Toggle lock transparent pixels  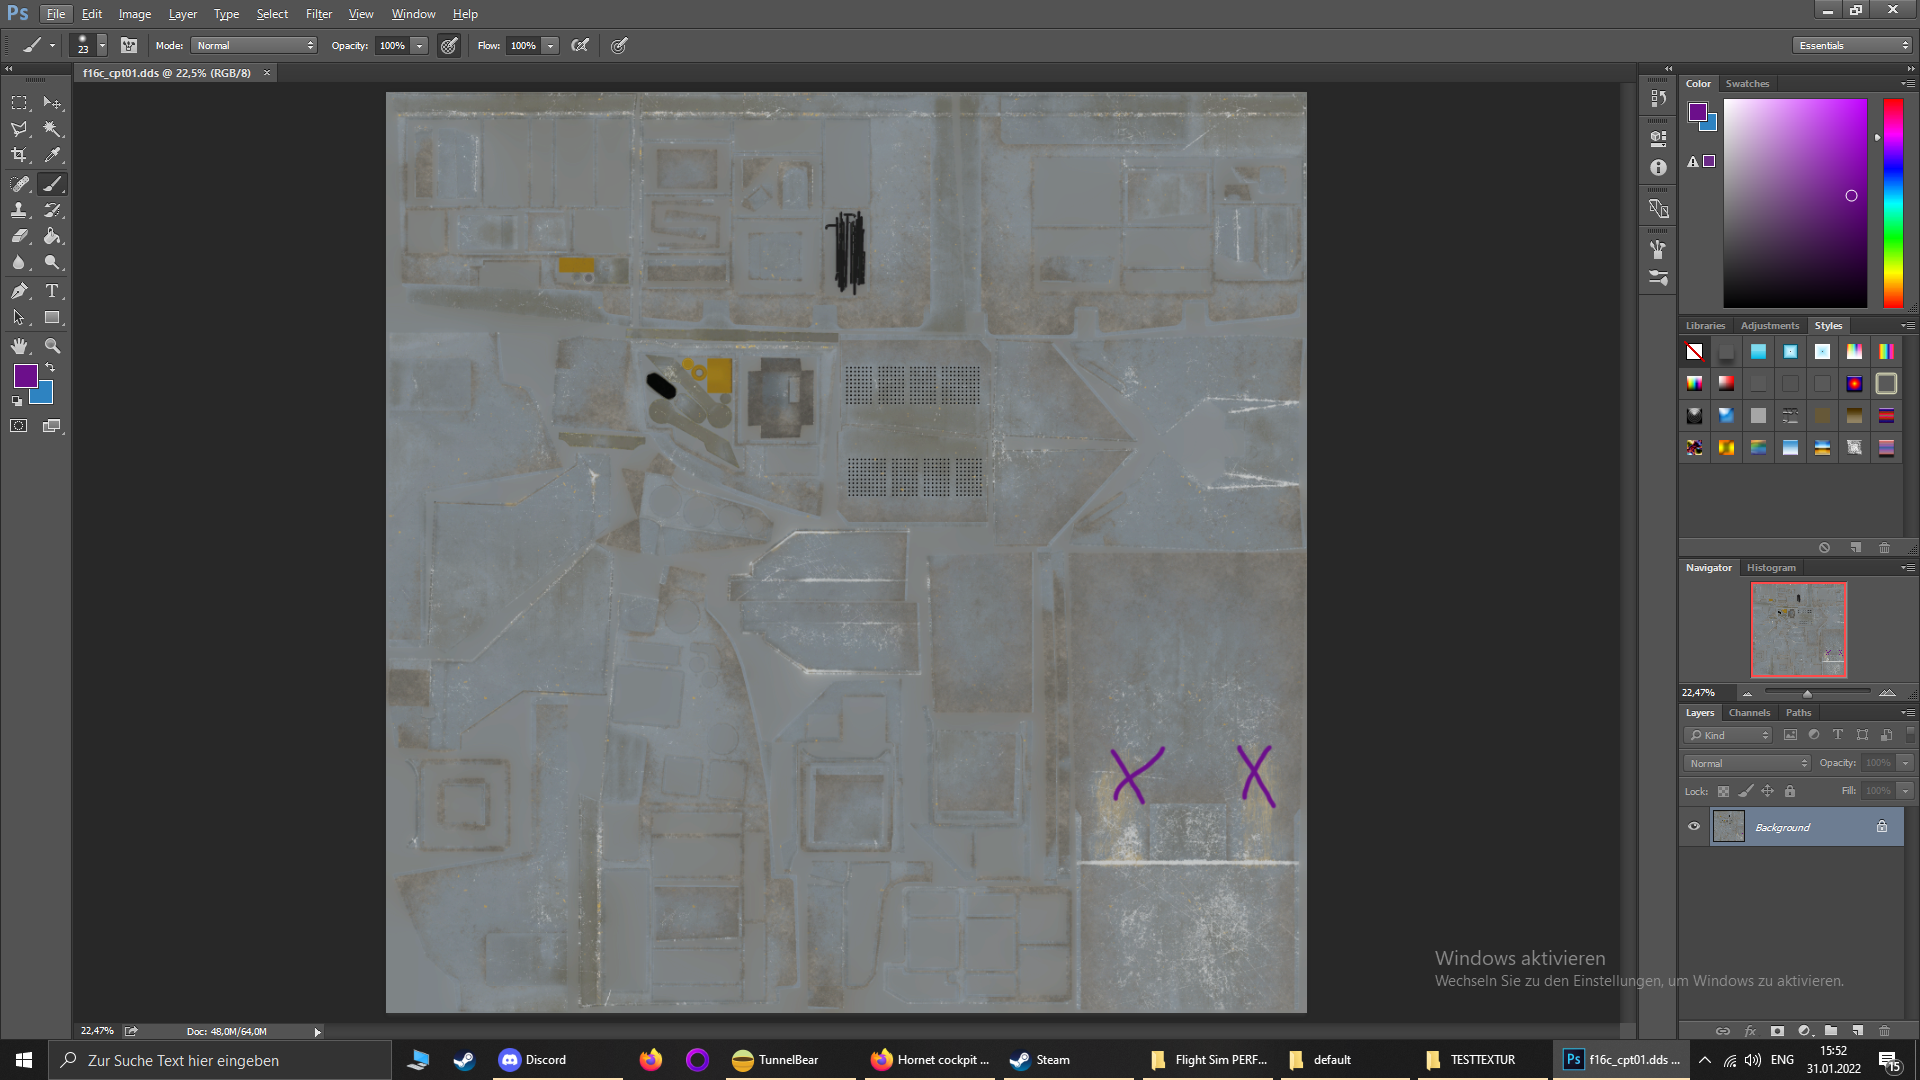click(x=1723, y=791)
